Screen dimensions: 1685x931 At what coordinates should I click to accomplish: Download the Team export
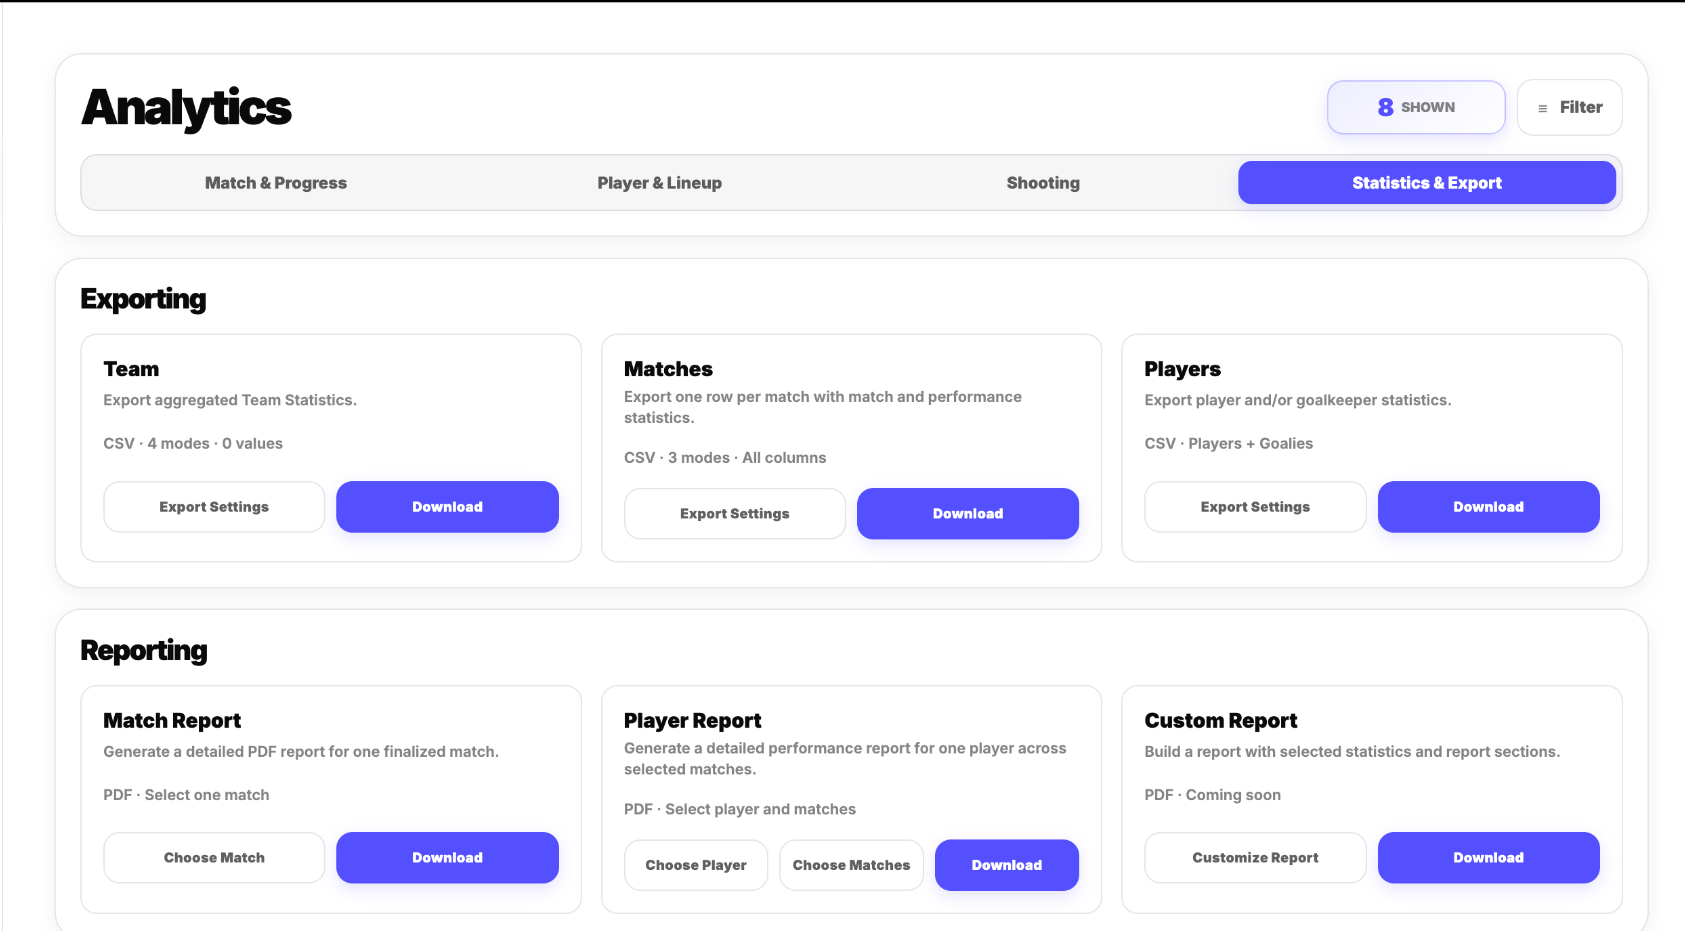447,507
